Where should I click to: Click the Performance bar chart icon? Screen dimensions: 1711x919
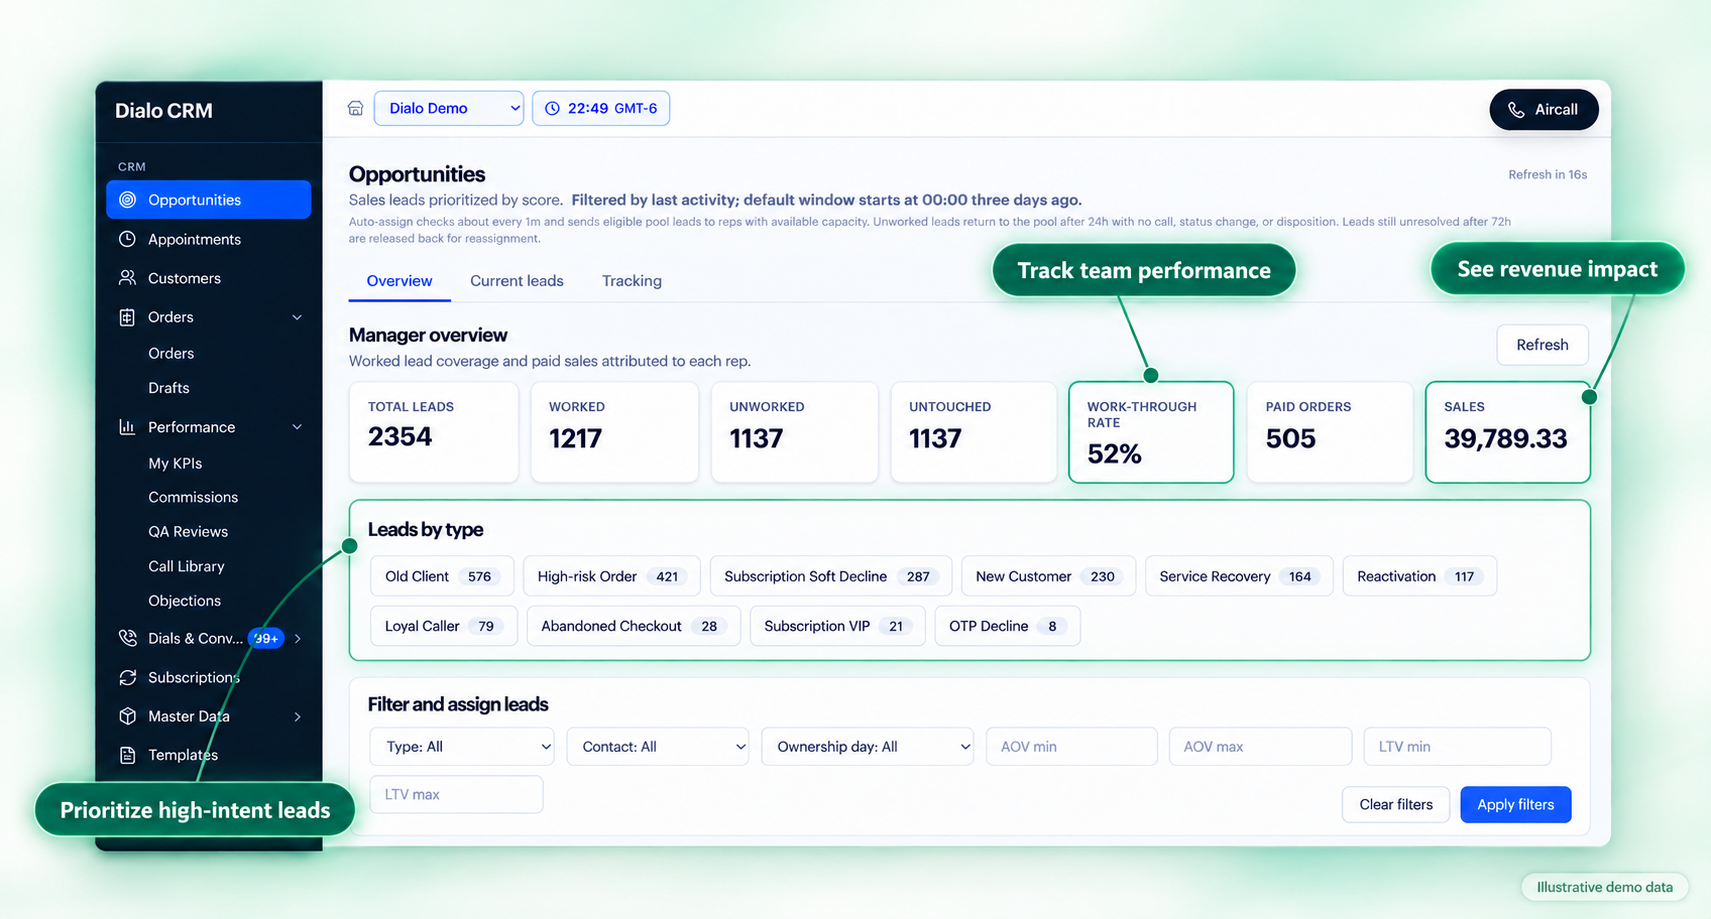(127, 427)
